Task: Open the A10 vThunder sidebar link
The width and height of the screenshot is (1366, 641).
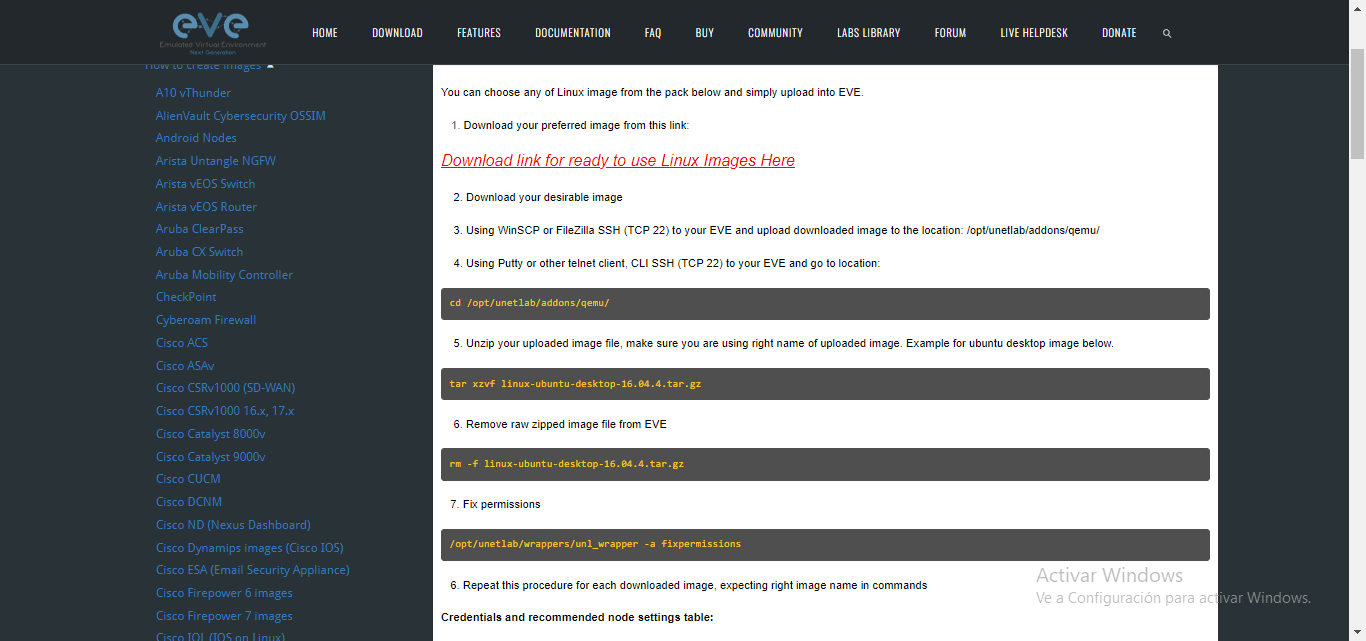Action: 193,93
